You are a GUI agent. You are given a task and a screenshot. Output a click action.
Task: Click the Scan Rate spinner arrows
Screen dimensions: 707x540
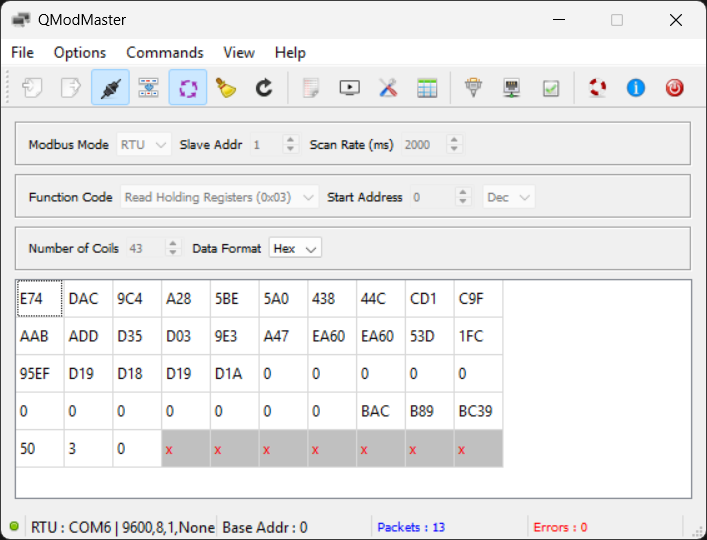454,144
